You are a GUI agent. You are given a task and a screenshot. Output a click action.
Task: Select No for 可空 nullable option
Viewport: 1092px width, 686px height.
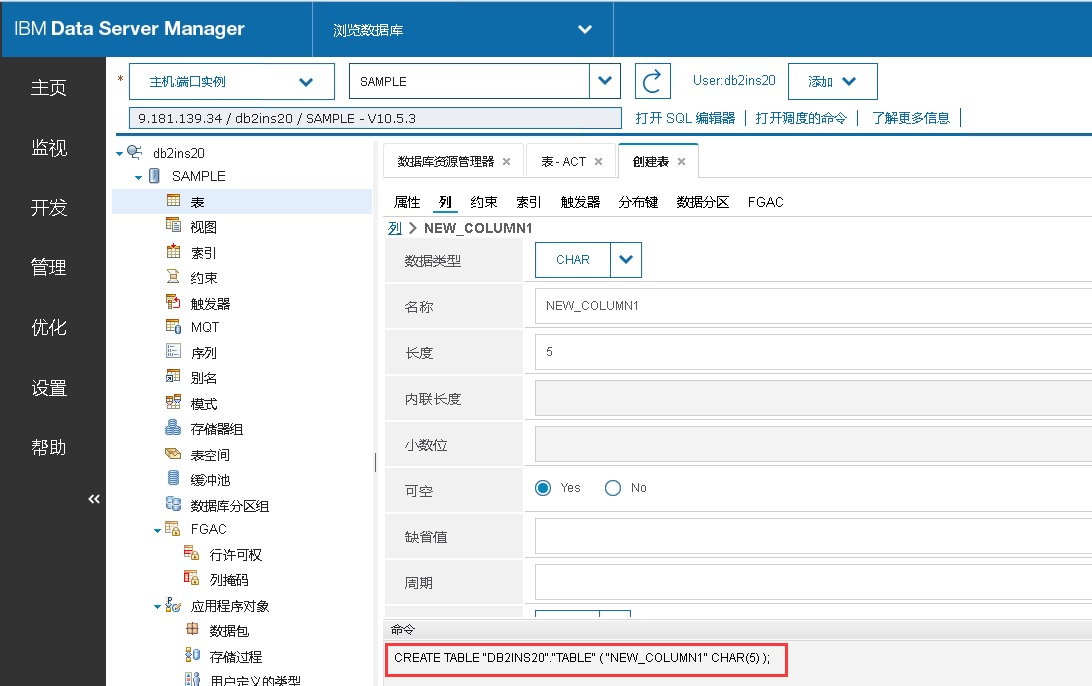(x=611, y=488)
